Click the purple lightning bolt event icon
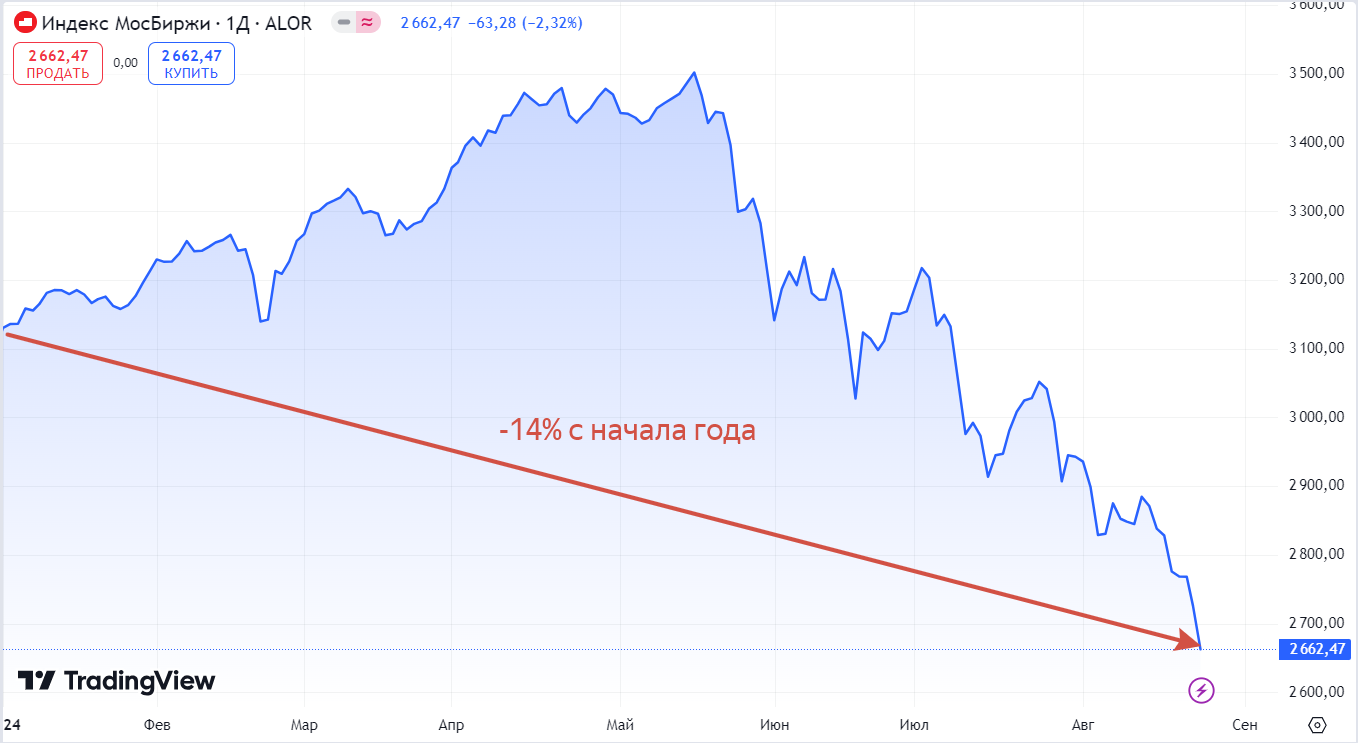Viewport: 1358px width, 743px height. point(1202,689)
